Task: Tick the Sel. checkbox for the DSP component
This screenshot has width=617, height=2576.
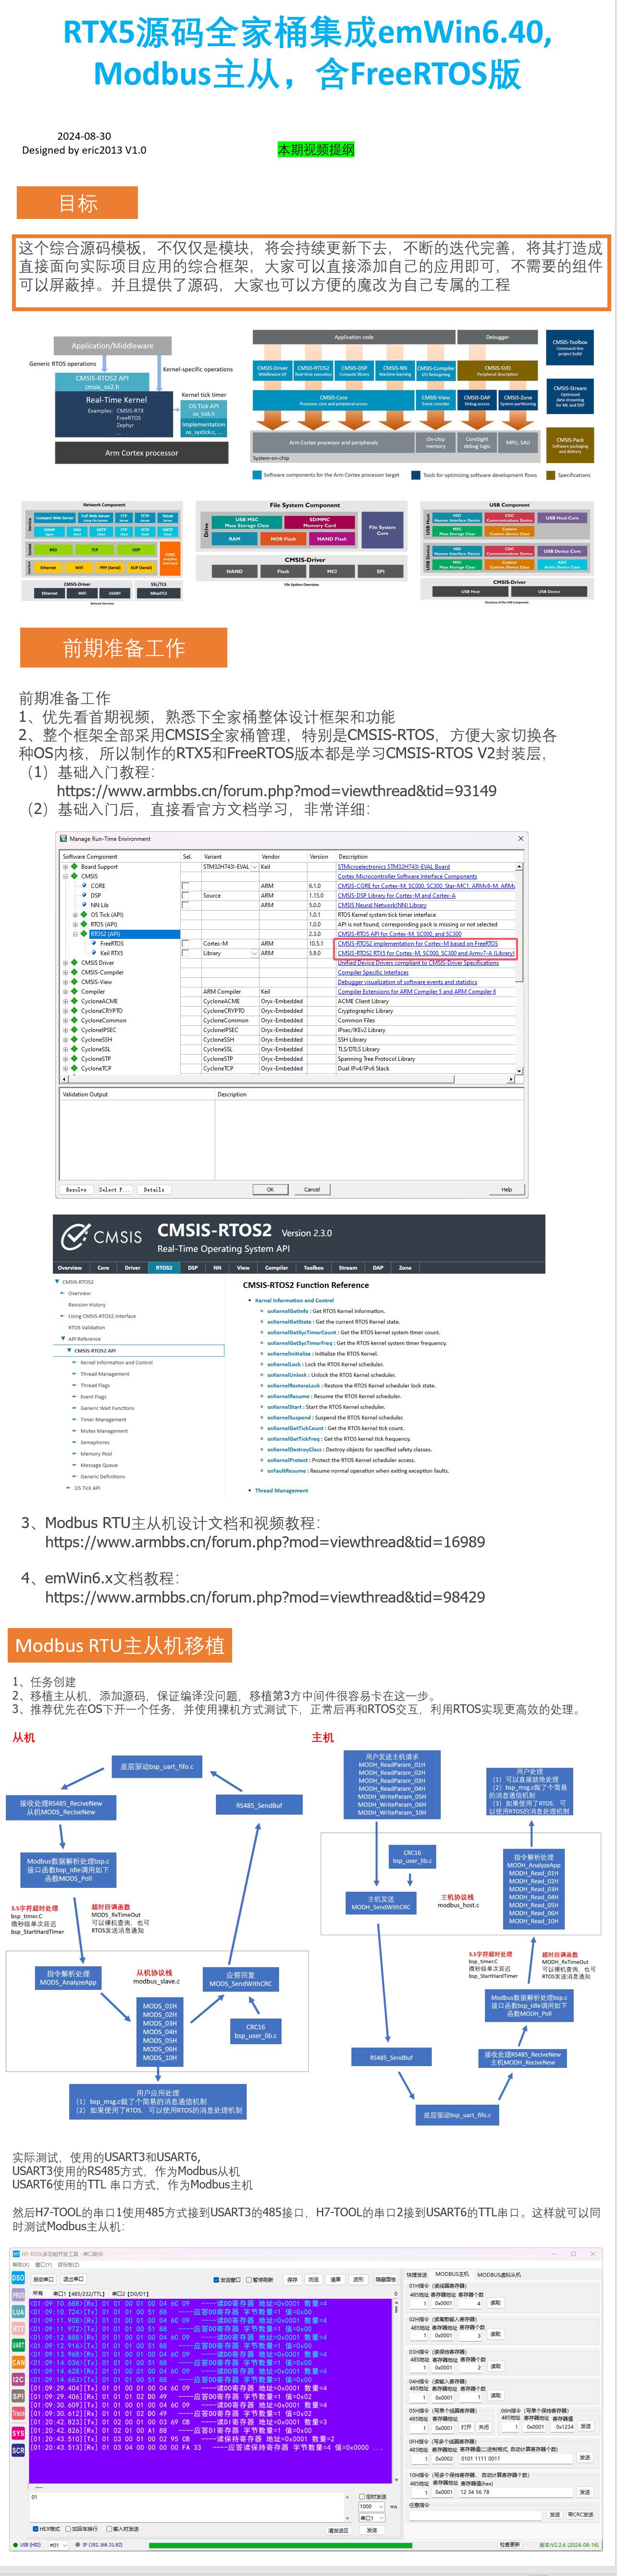Action: pos(185,895)
